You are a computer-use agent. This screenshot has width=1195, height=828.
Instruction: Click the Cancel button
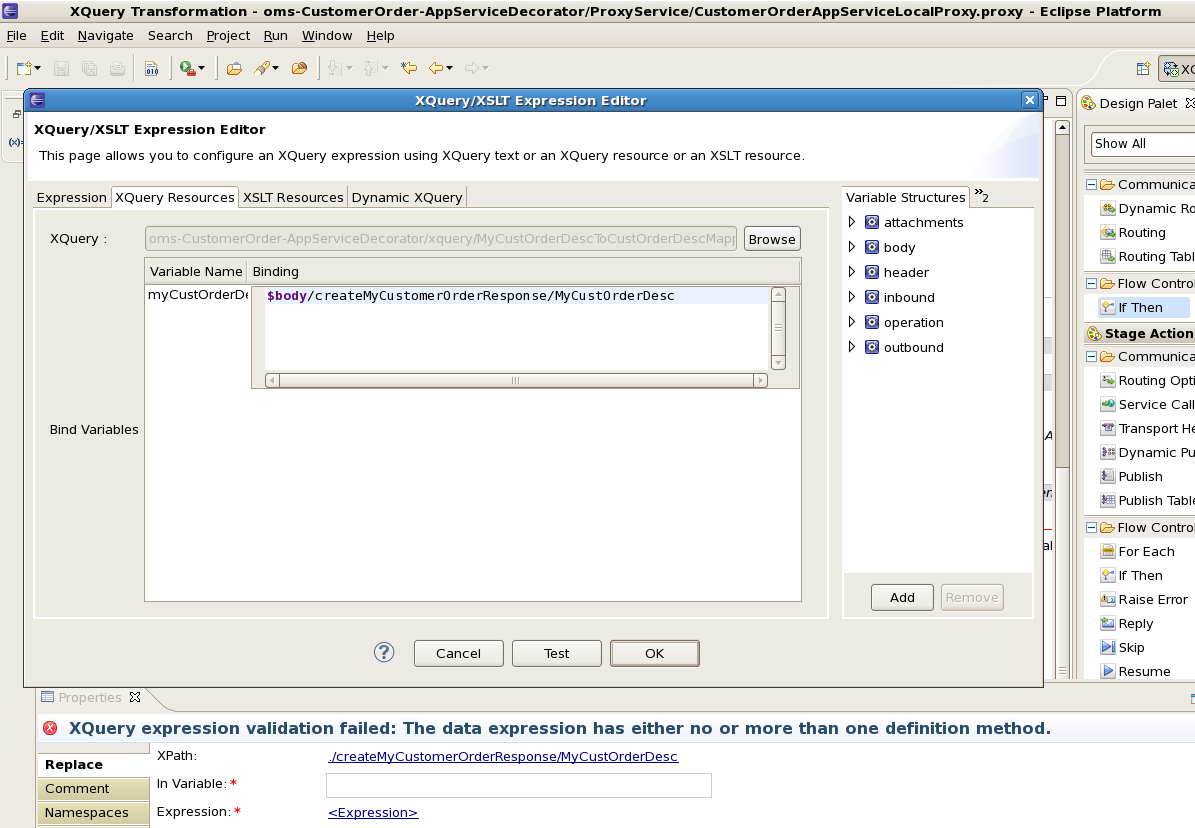tap(459, 653)
